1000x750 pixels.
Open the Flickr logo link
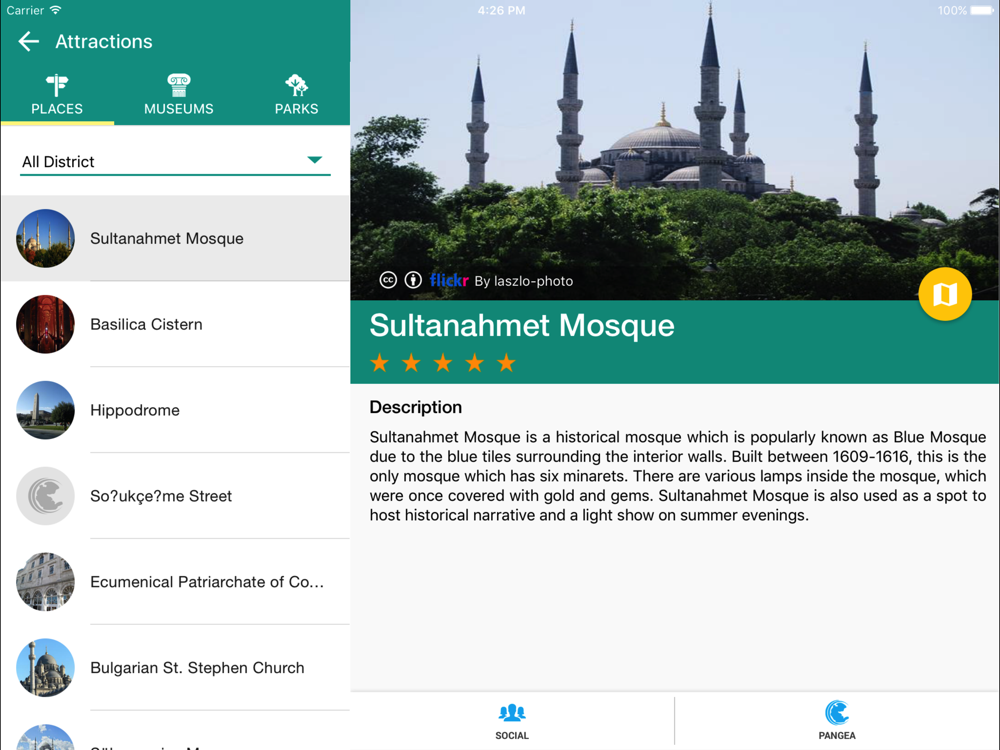coord(449,280)
